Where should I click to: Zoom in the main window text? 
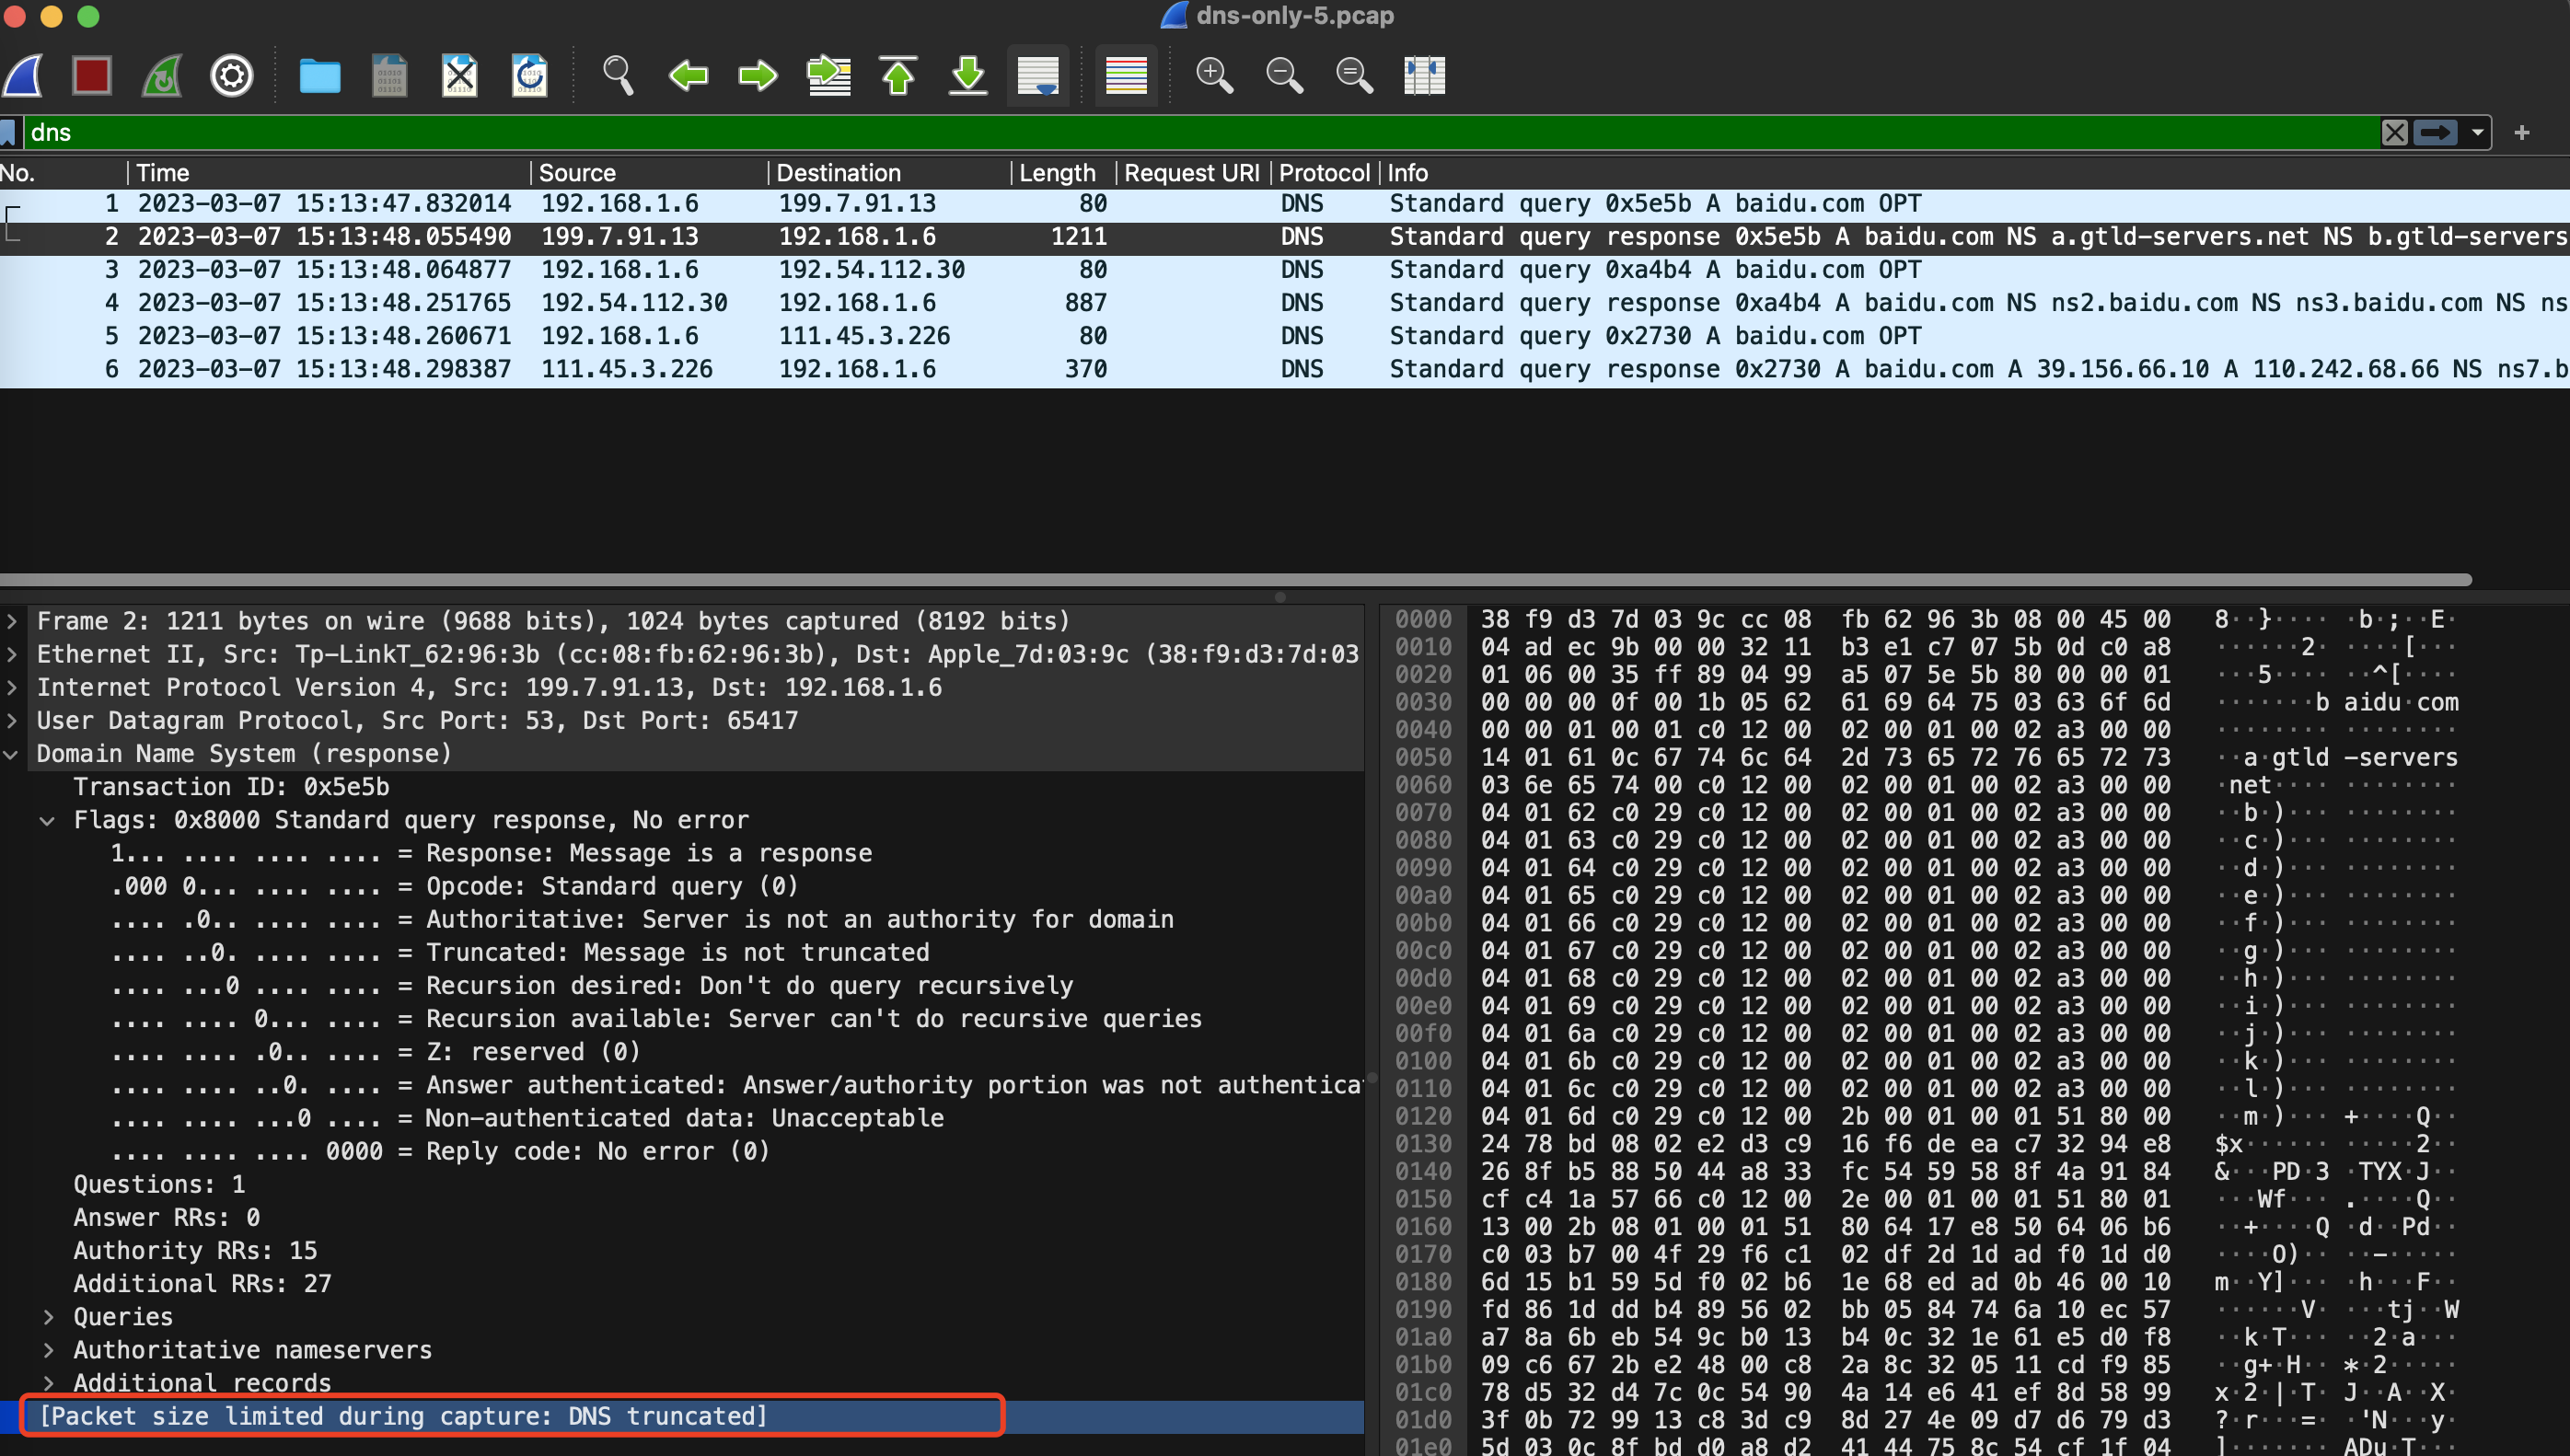pyautogui.click(x=1214, y=75)
